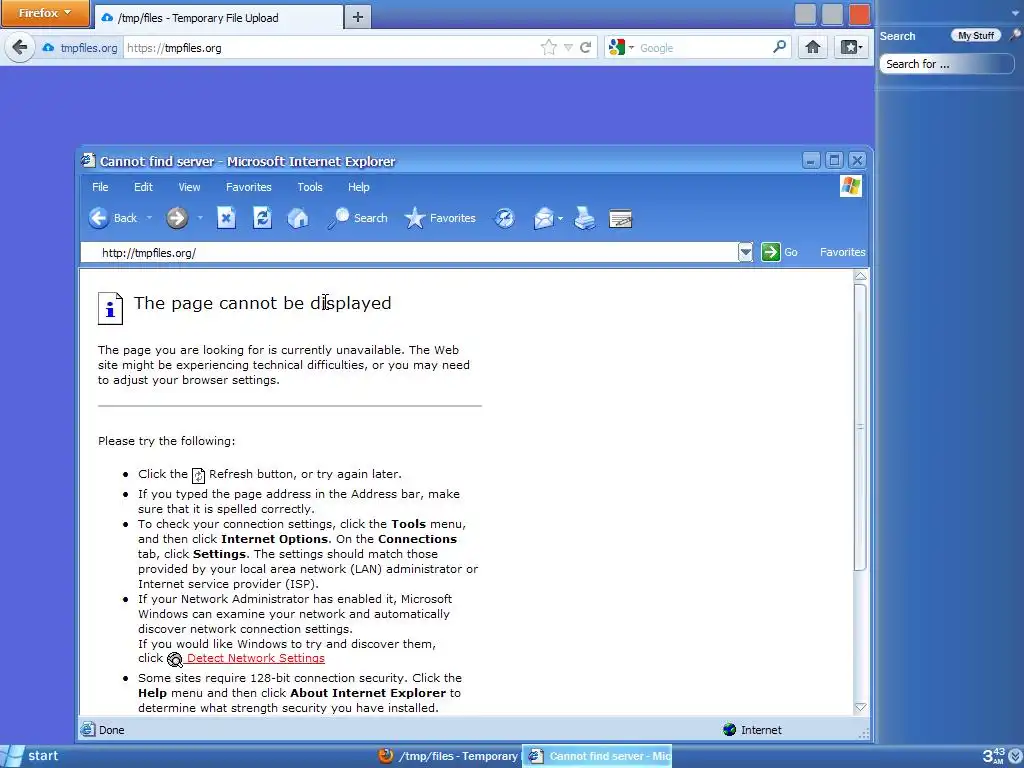
Task: Bookmark page with Firefox star icon
Action: (549, 47)
